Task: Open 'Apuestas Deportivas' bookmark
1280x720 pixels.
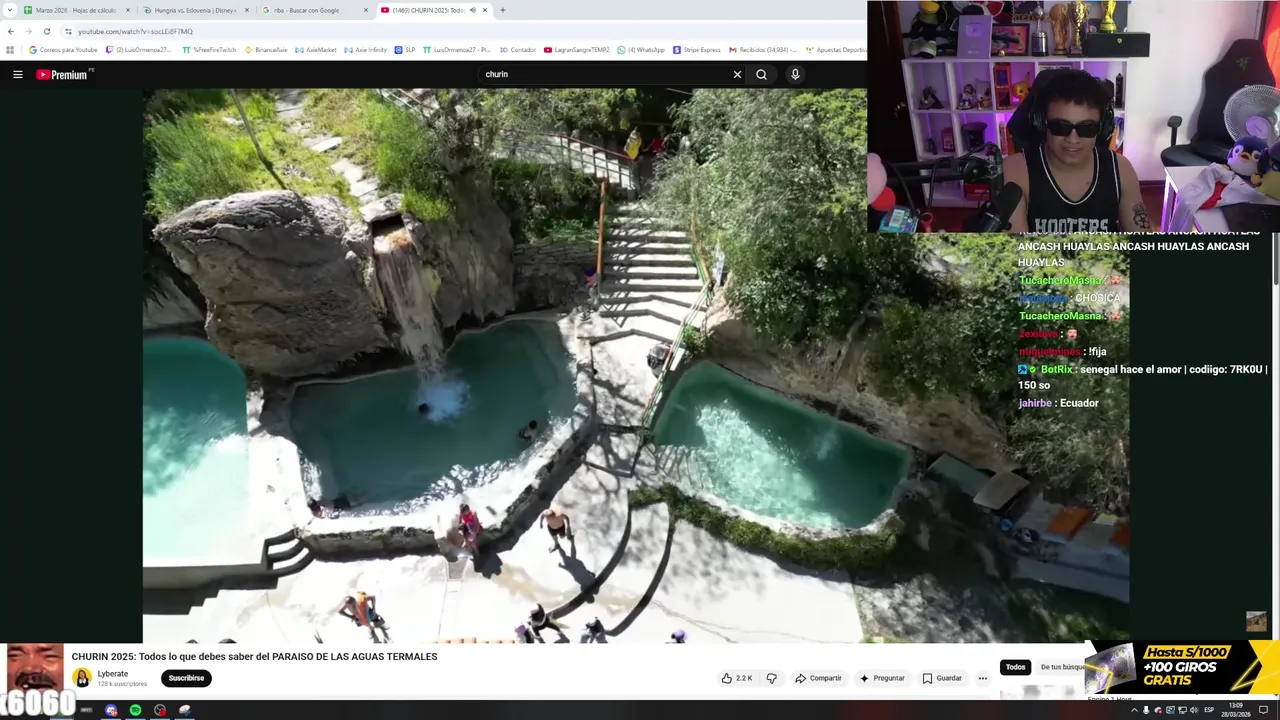Action: pos(836,50)
